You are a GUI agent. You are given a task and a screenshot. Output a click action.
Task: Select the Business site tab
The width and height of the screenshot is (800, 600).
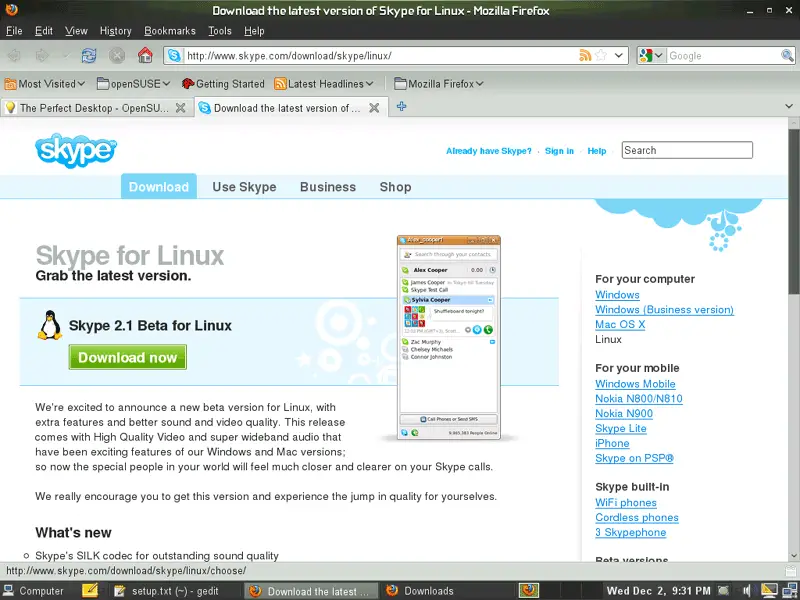(328, 187)
